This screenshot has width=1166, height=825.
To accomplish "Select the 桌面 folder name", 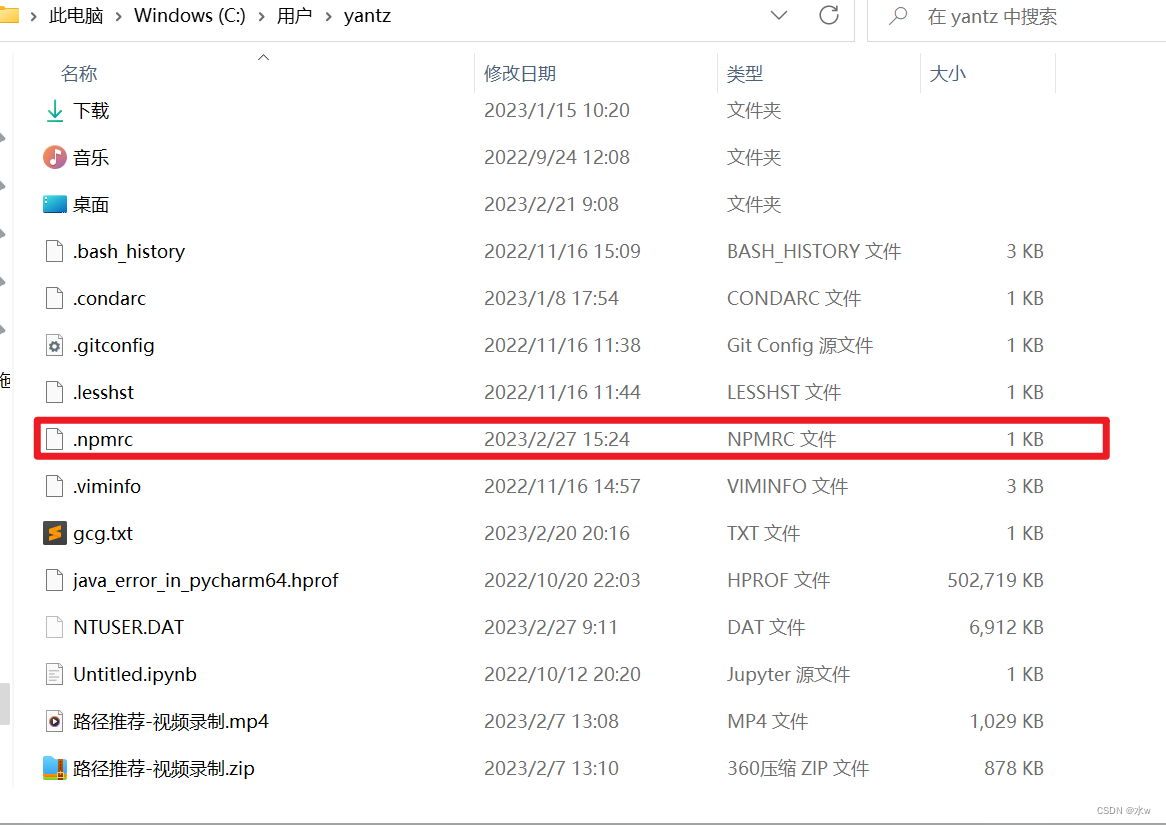I will tap(91, 205).
